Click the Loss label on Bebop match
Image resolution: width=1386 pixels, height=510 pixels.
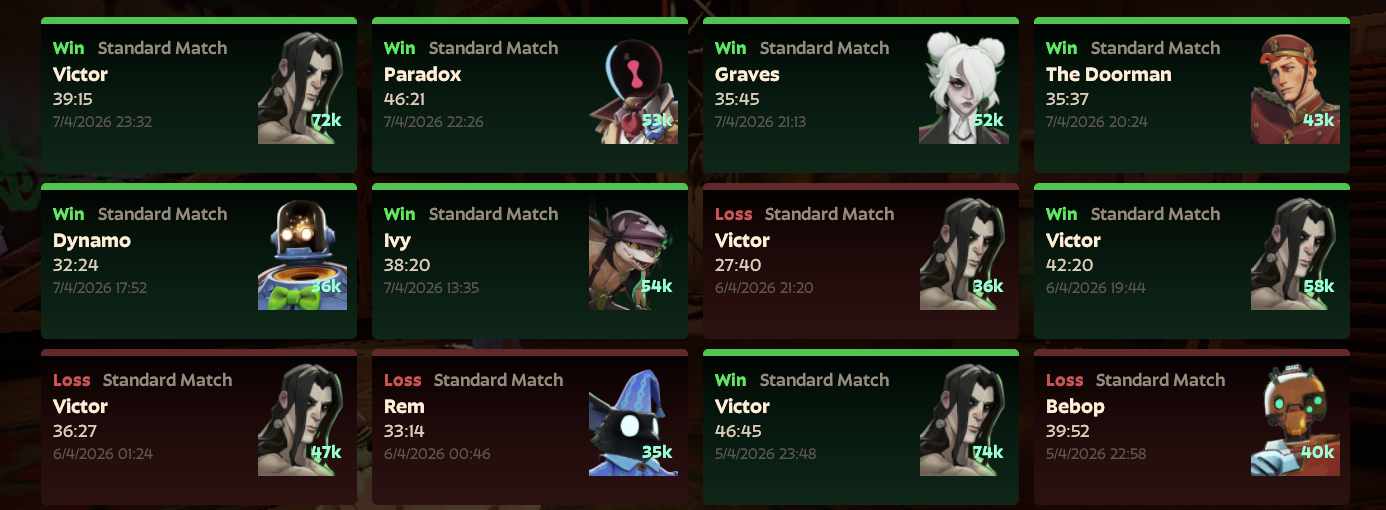1065,380
